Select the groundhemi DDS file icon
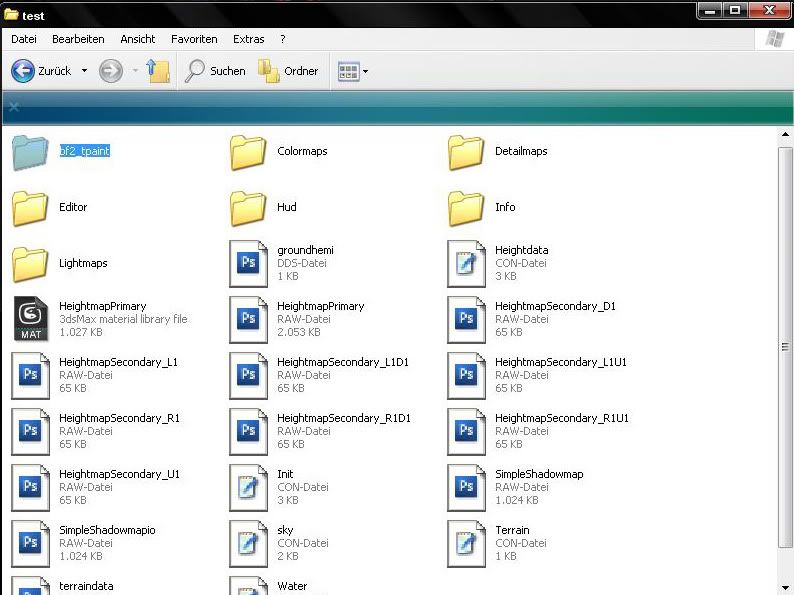This screenshot has height=595, width=794. [248, 263]
